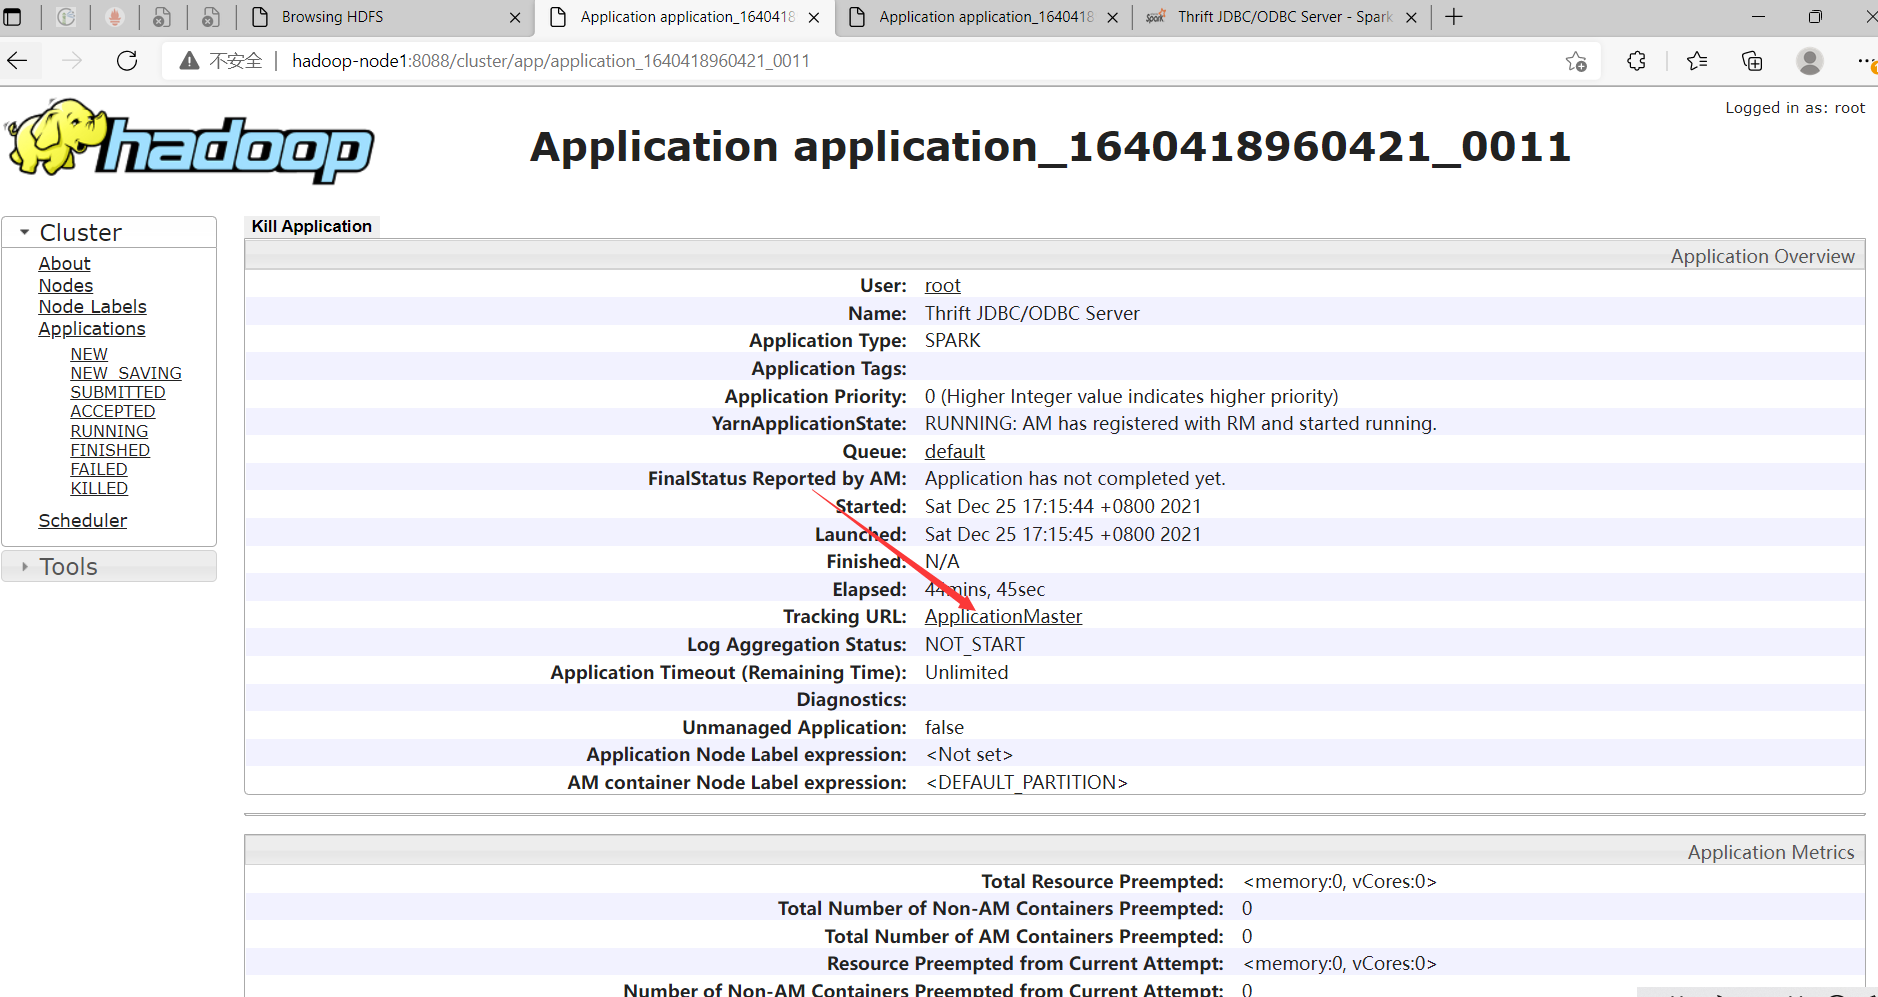1878x997 pixels.
Task: Collapse the Cluster sidebar section
Action: point(24,231)
